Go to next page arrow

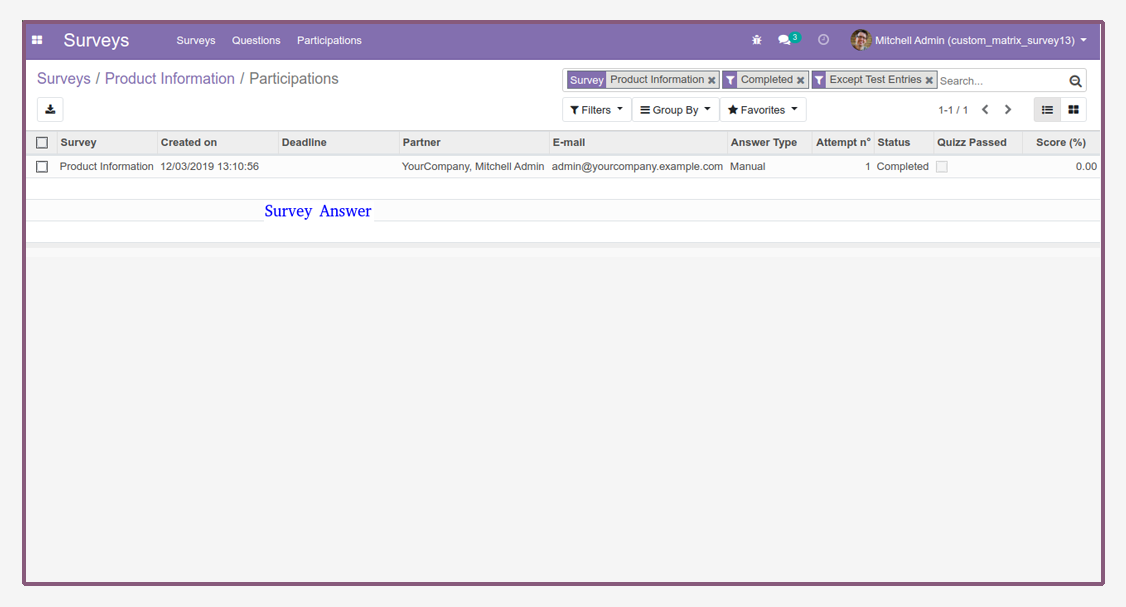[1008, 110]
